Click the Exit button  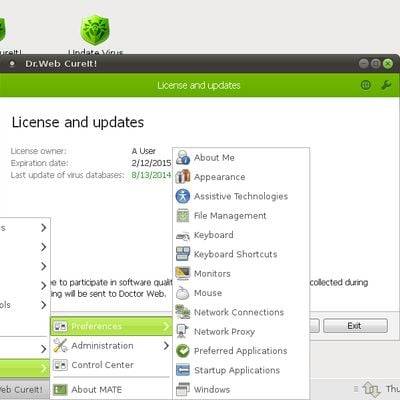pyautogui.click(x=355, y=326)
